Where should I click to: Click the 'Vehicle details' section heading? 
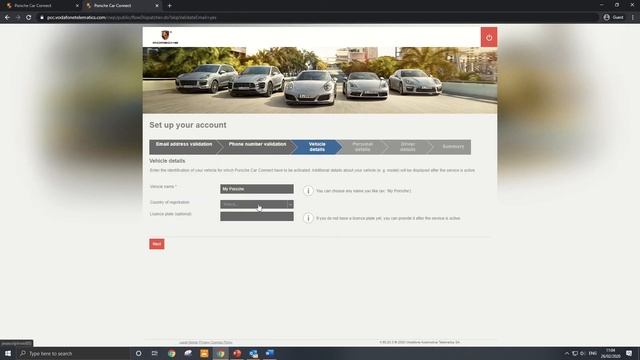167,161
